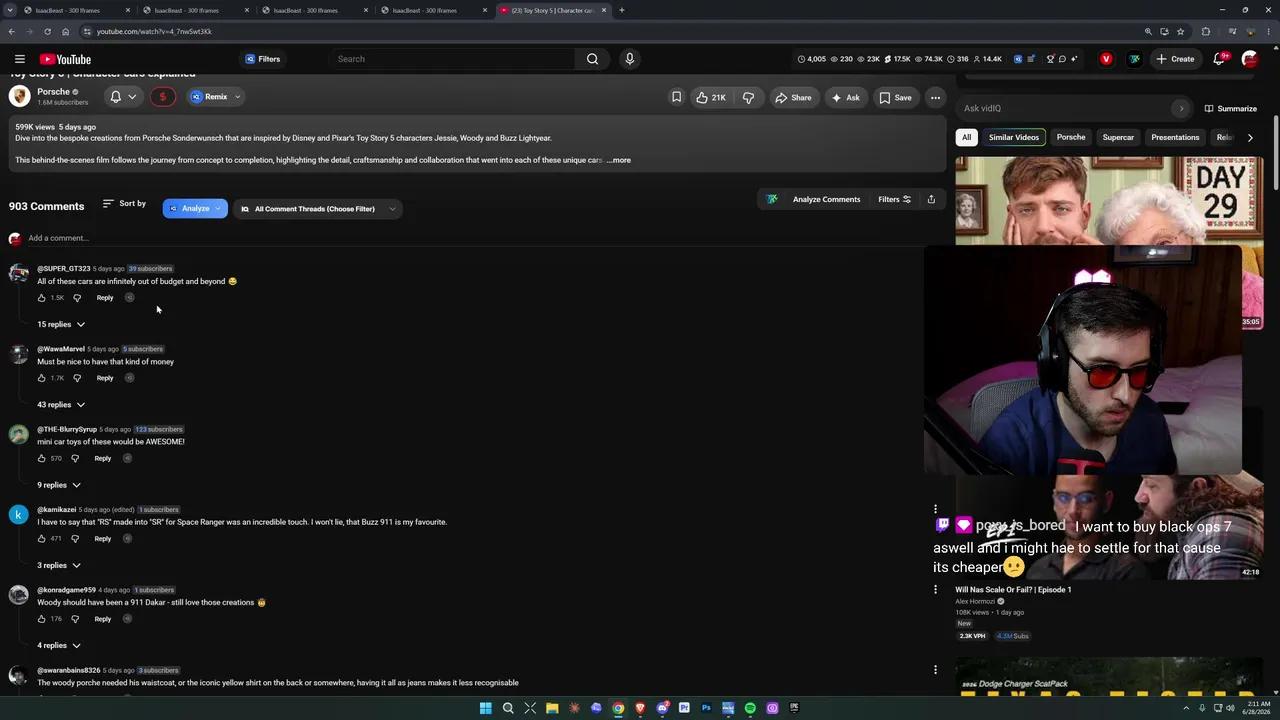The image size is (1280, 720).
Task: Open Spotify from the taskbar
Action: (x=750, y=708)
